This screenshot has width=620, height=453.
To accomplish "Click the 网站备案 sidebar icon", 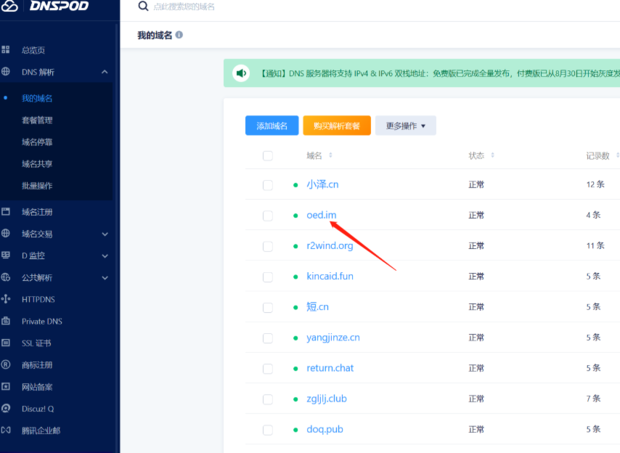I will tap(6, 387).
